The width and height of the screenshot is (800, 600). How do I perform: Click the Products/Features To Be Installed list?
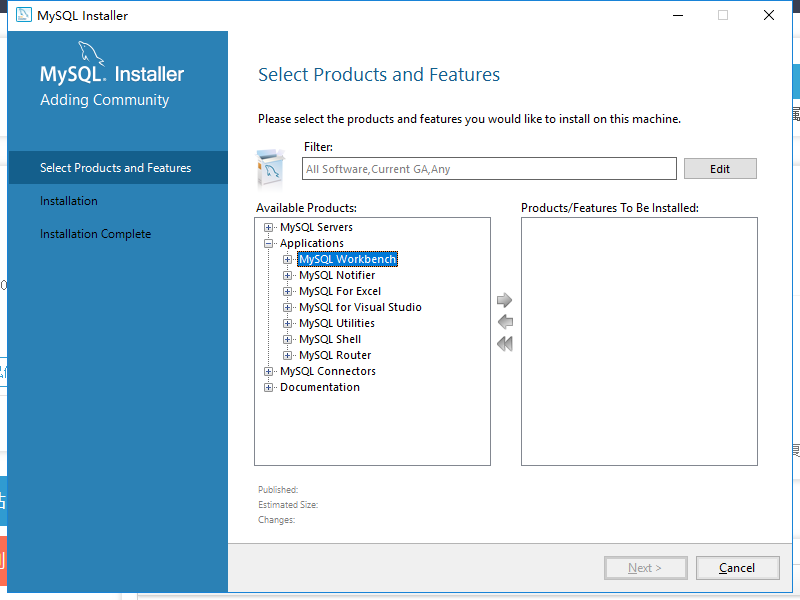point(639,341)
